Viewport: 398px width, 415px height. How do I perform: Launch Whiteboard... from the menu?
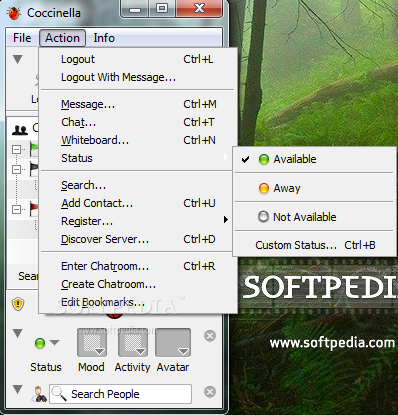click(x=137, y=140)
